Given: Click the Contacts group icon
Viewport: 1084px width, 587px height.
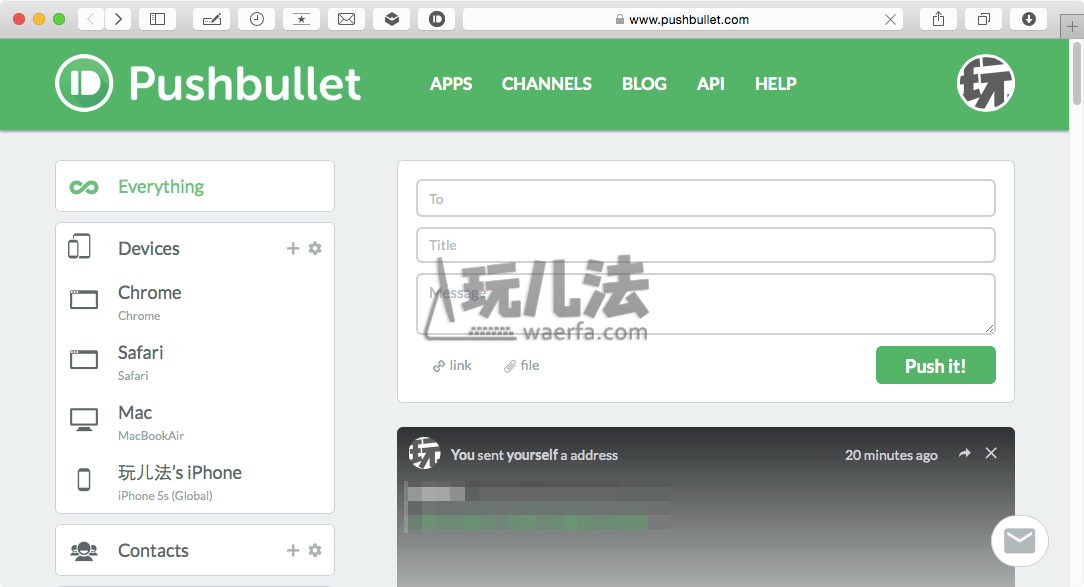Looking at the screenshot, I should (84, 550).
